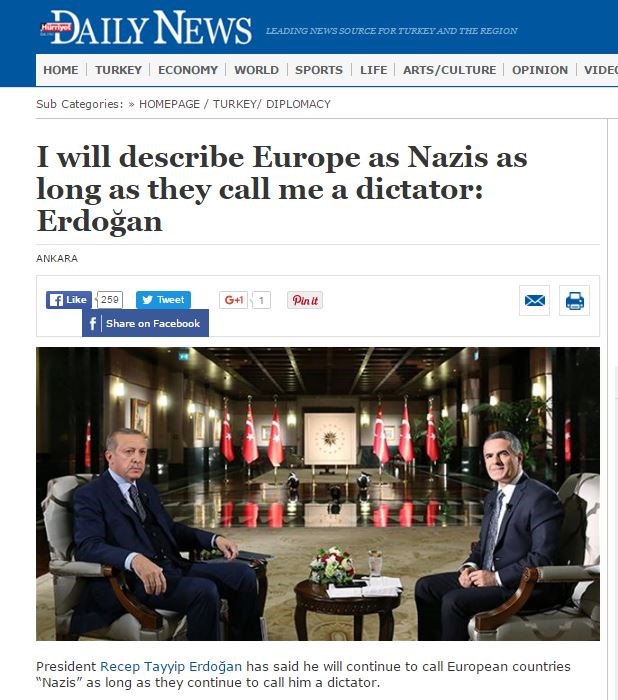Viewport: 618px width, 700px height.
Task: Click the Pin it button
Action: [305, 300]
